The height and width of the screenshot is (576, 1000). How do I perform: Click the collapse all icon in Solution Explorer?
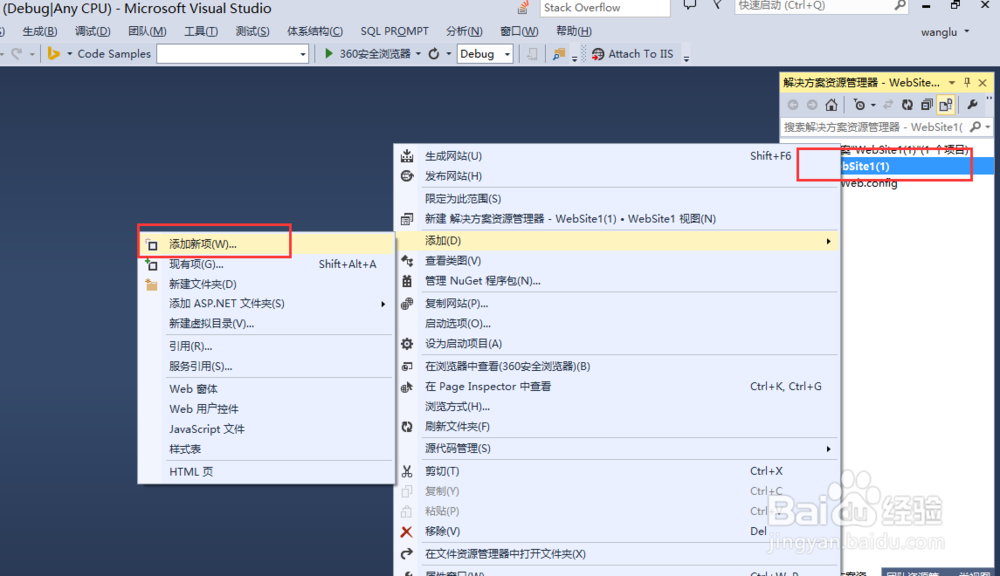[926, 105]
